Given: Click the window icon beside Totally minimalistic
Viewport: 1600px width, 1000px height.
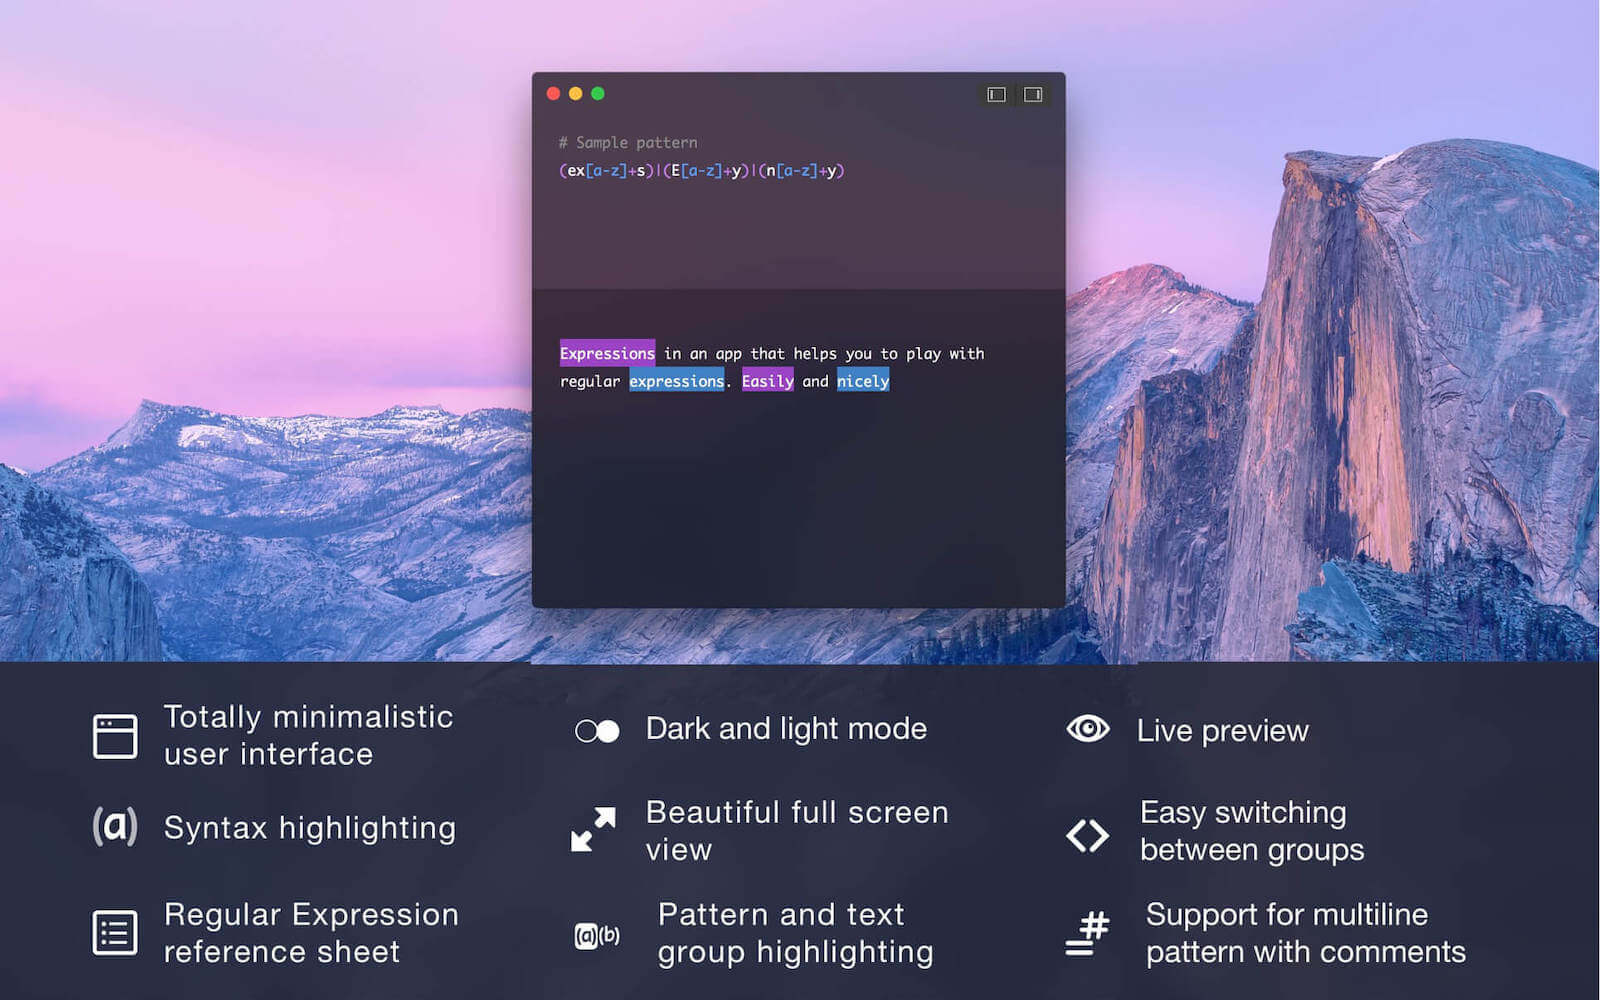Looking at the screenshot, I should 115,736.
